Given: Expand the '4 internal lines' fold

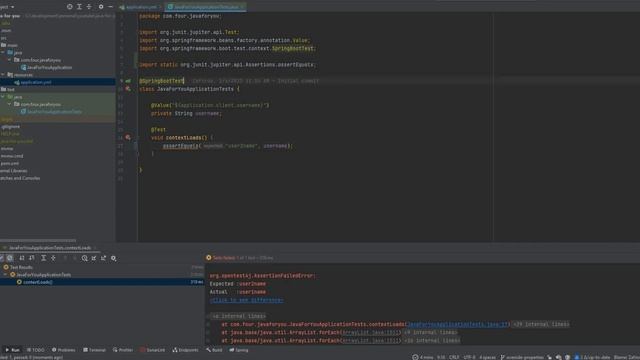Looking at the screenshot, I should tap(239, 316).
